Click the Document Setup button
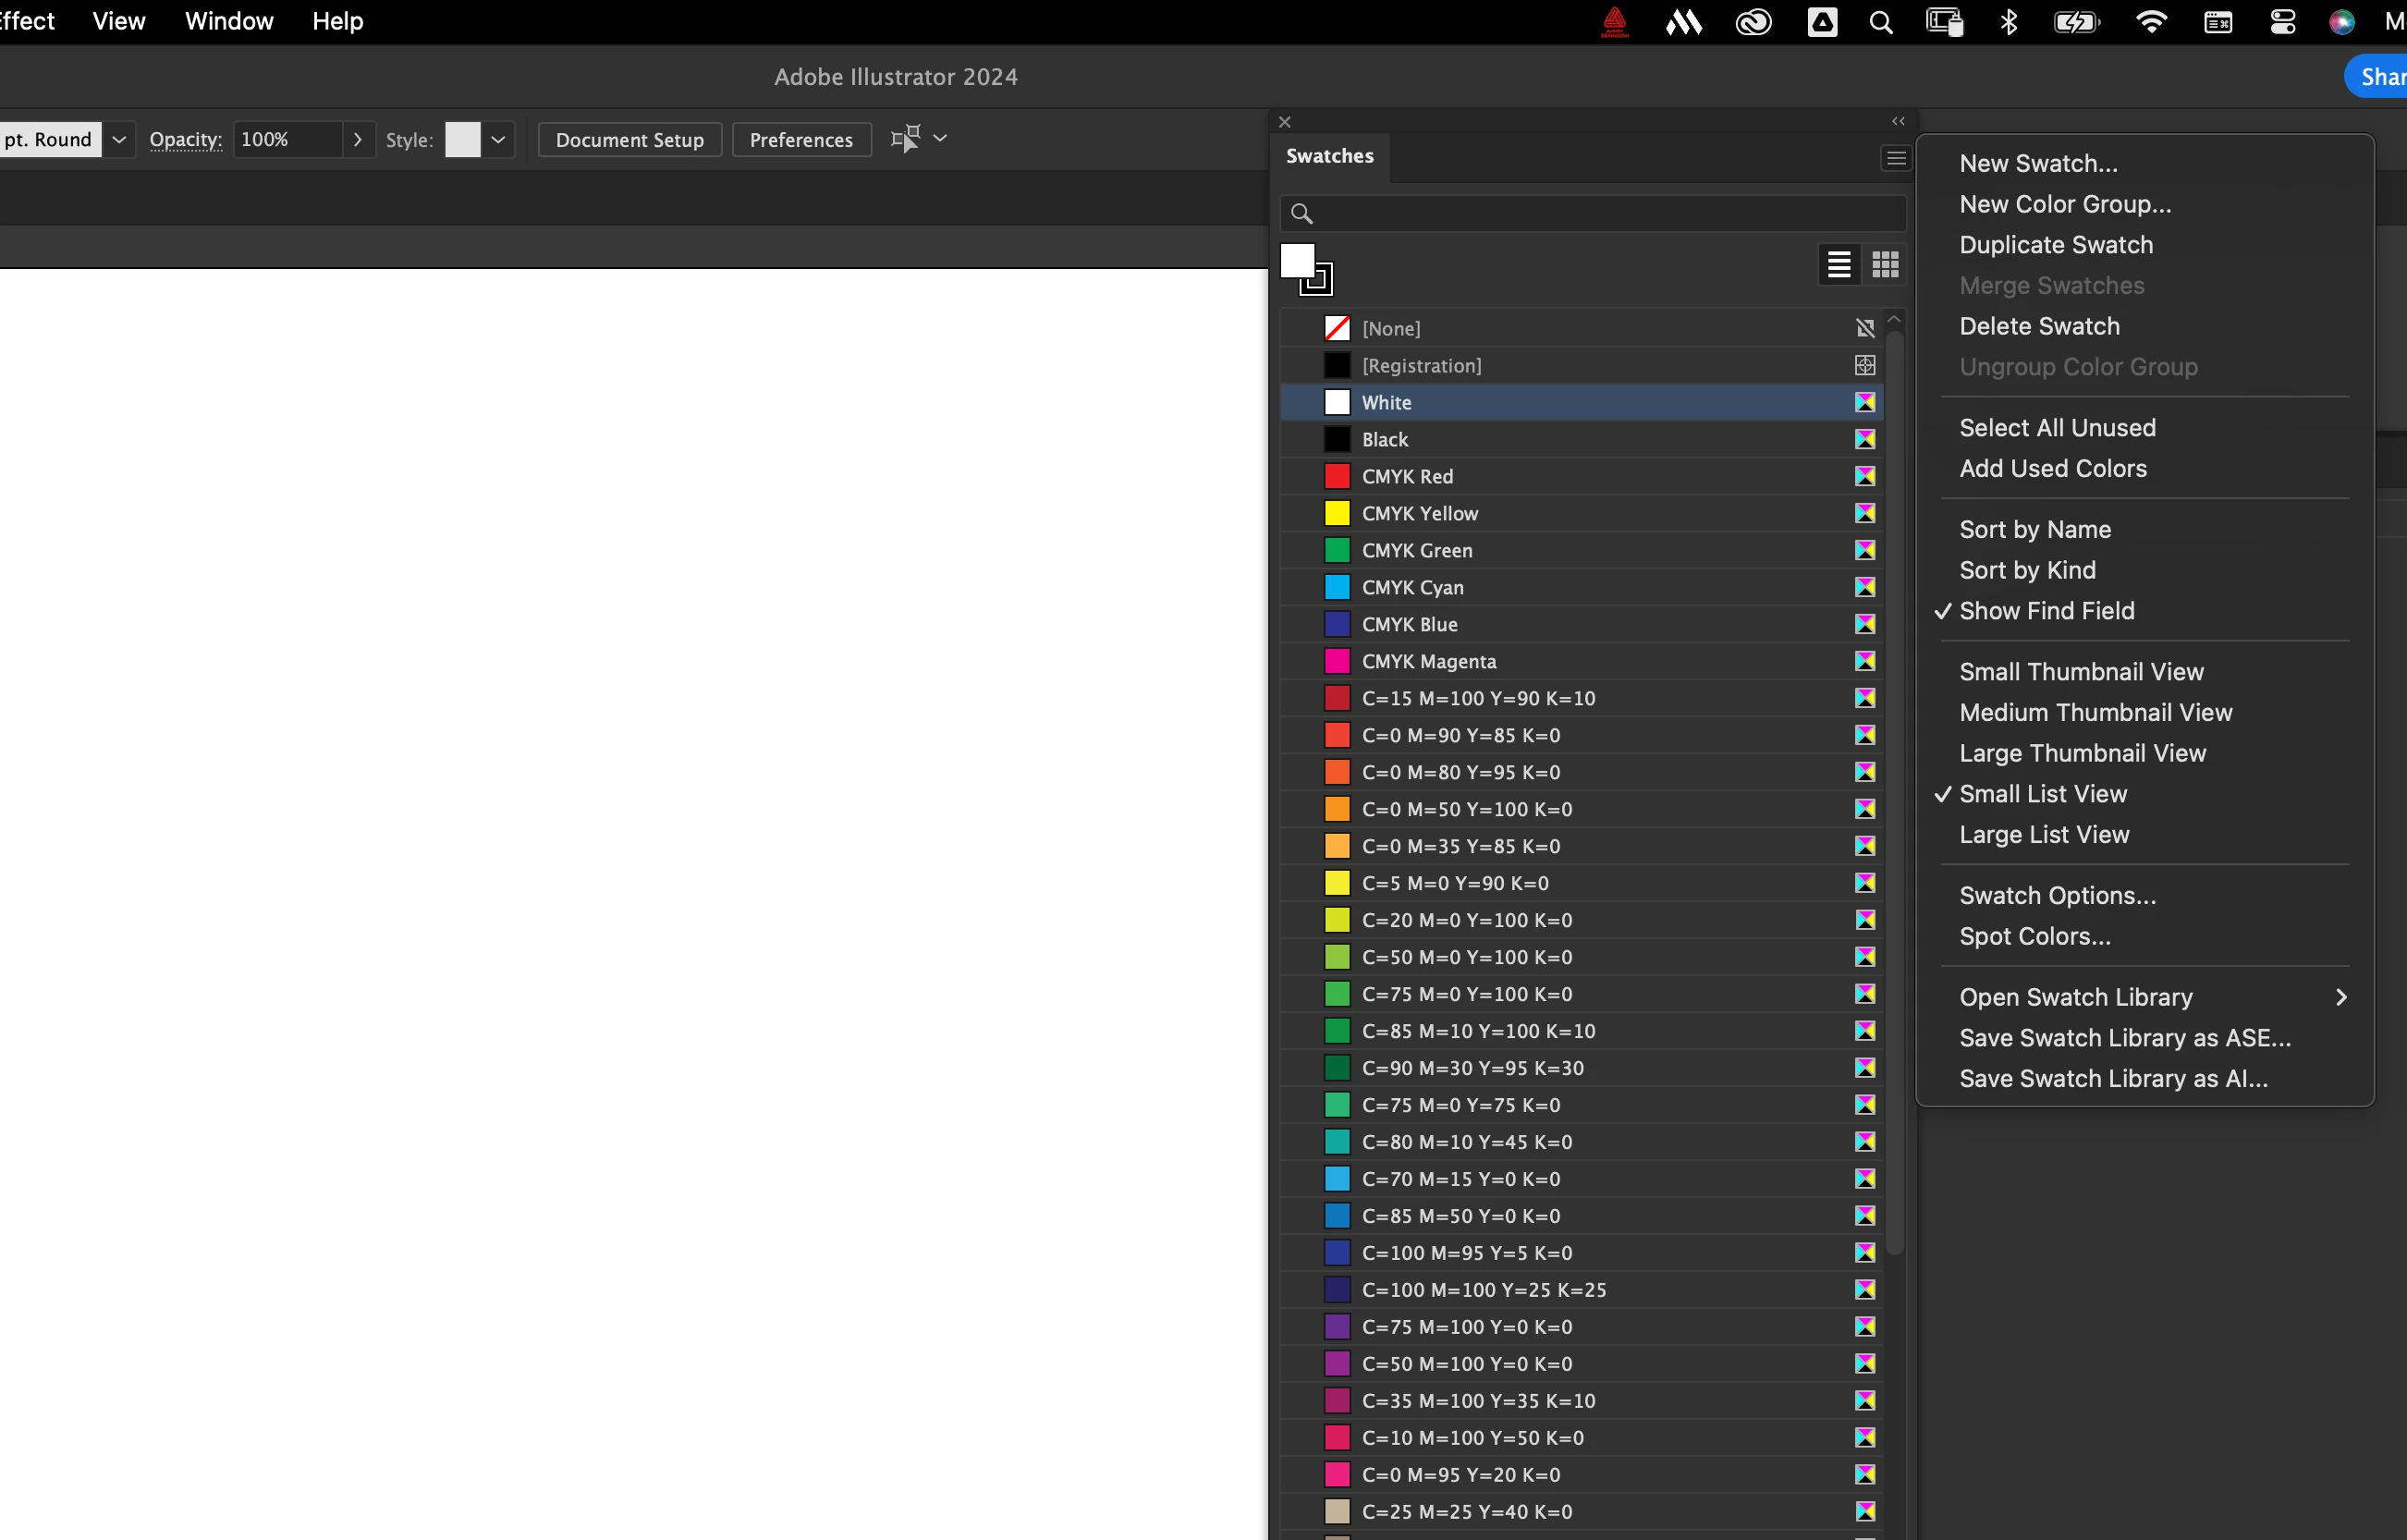This screenshot has height=1540, width=2407. tap(630, 140)
